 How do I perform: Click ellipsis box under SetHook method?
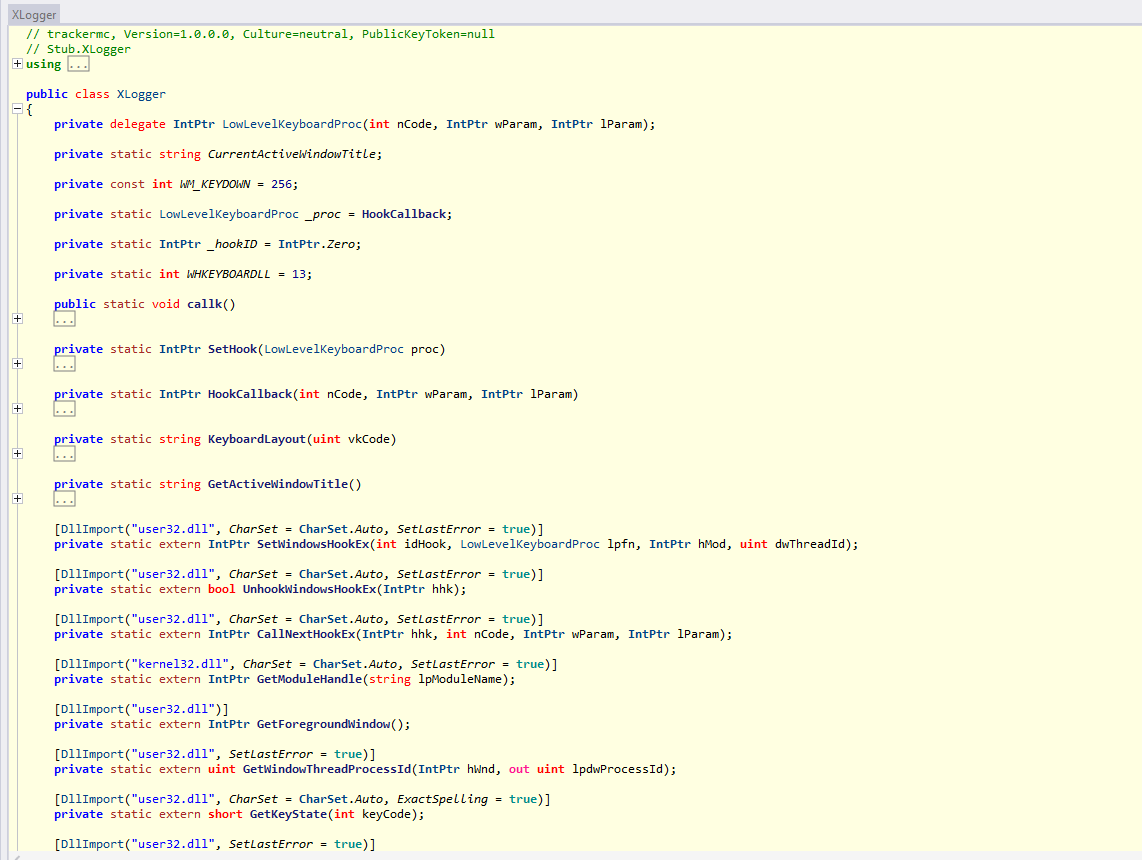point(64,365)
